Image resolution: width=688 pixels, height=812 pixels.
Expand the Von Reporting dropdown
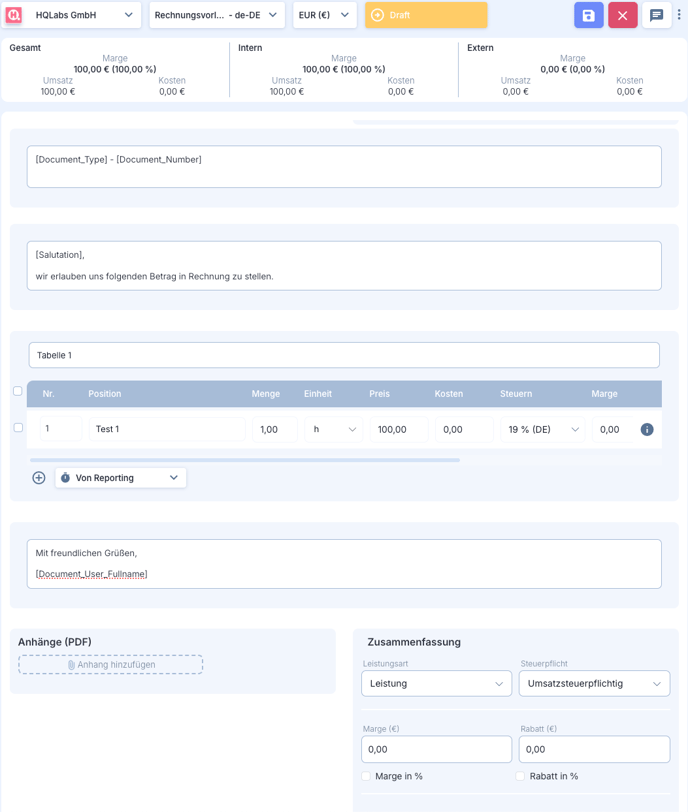(x=121, y=478)
